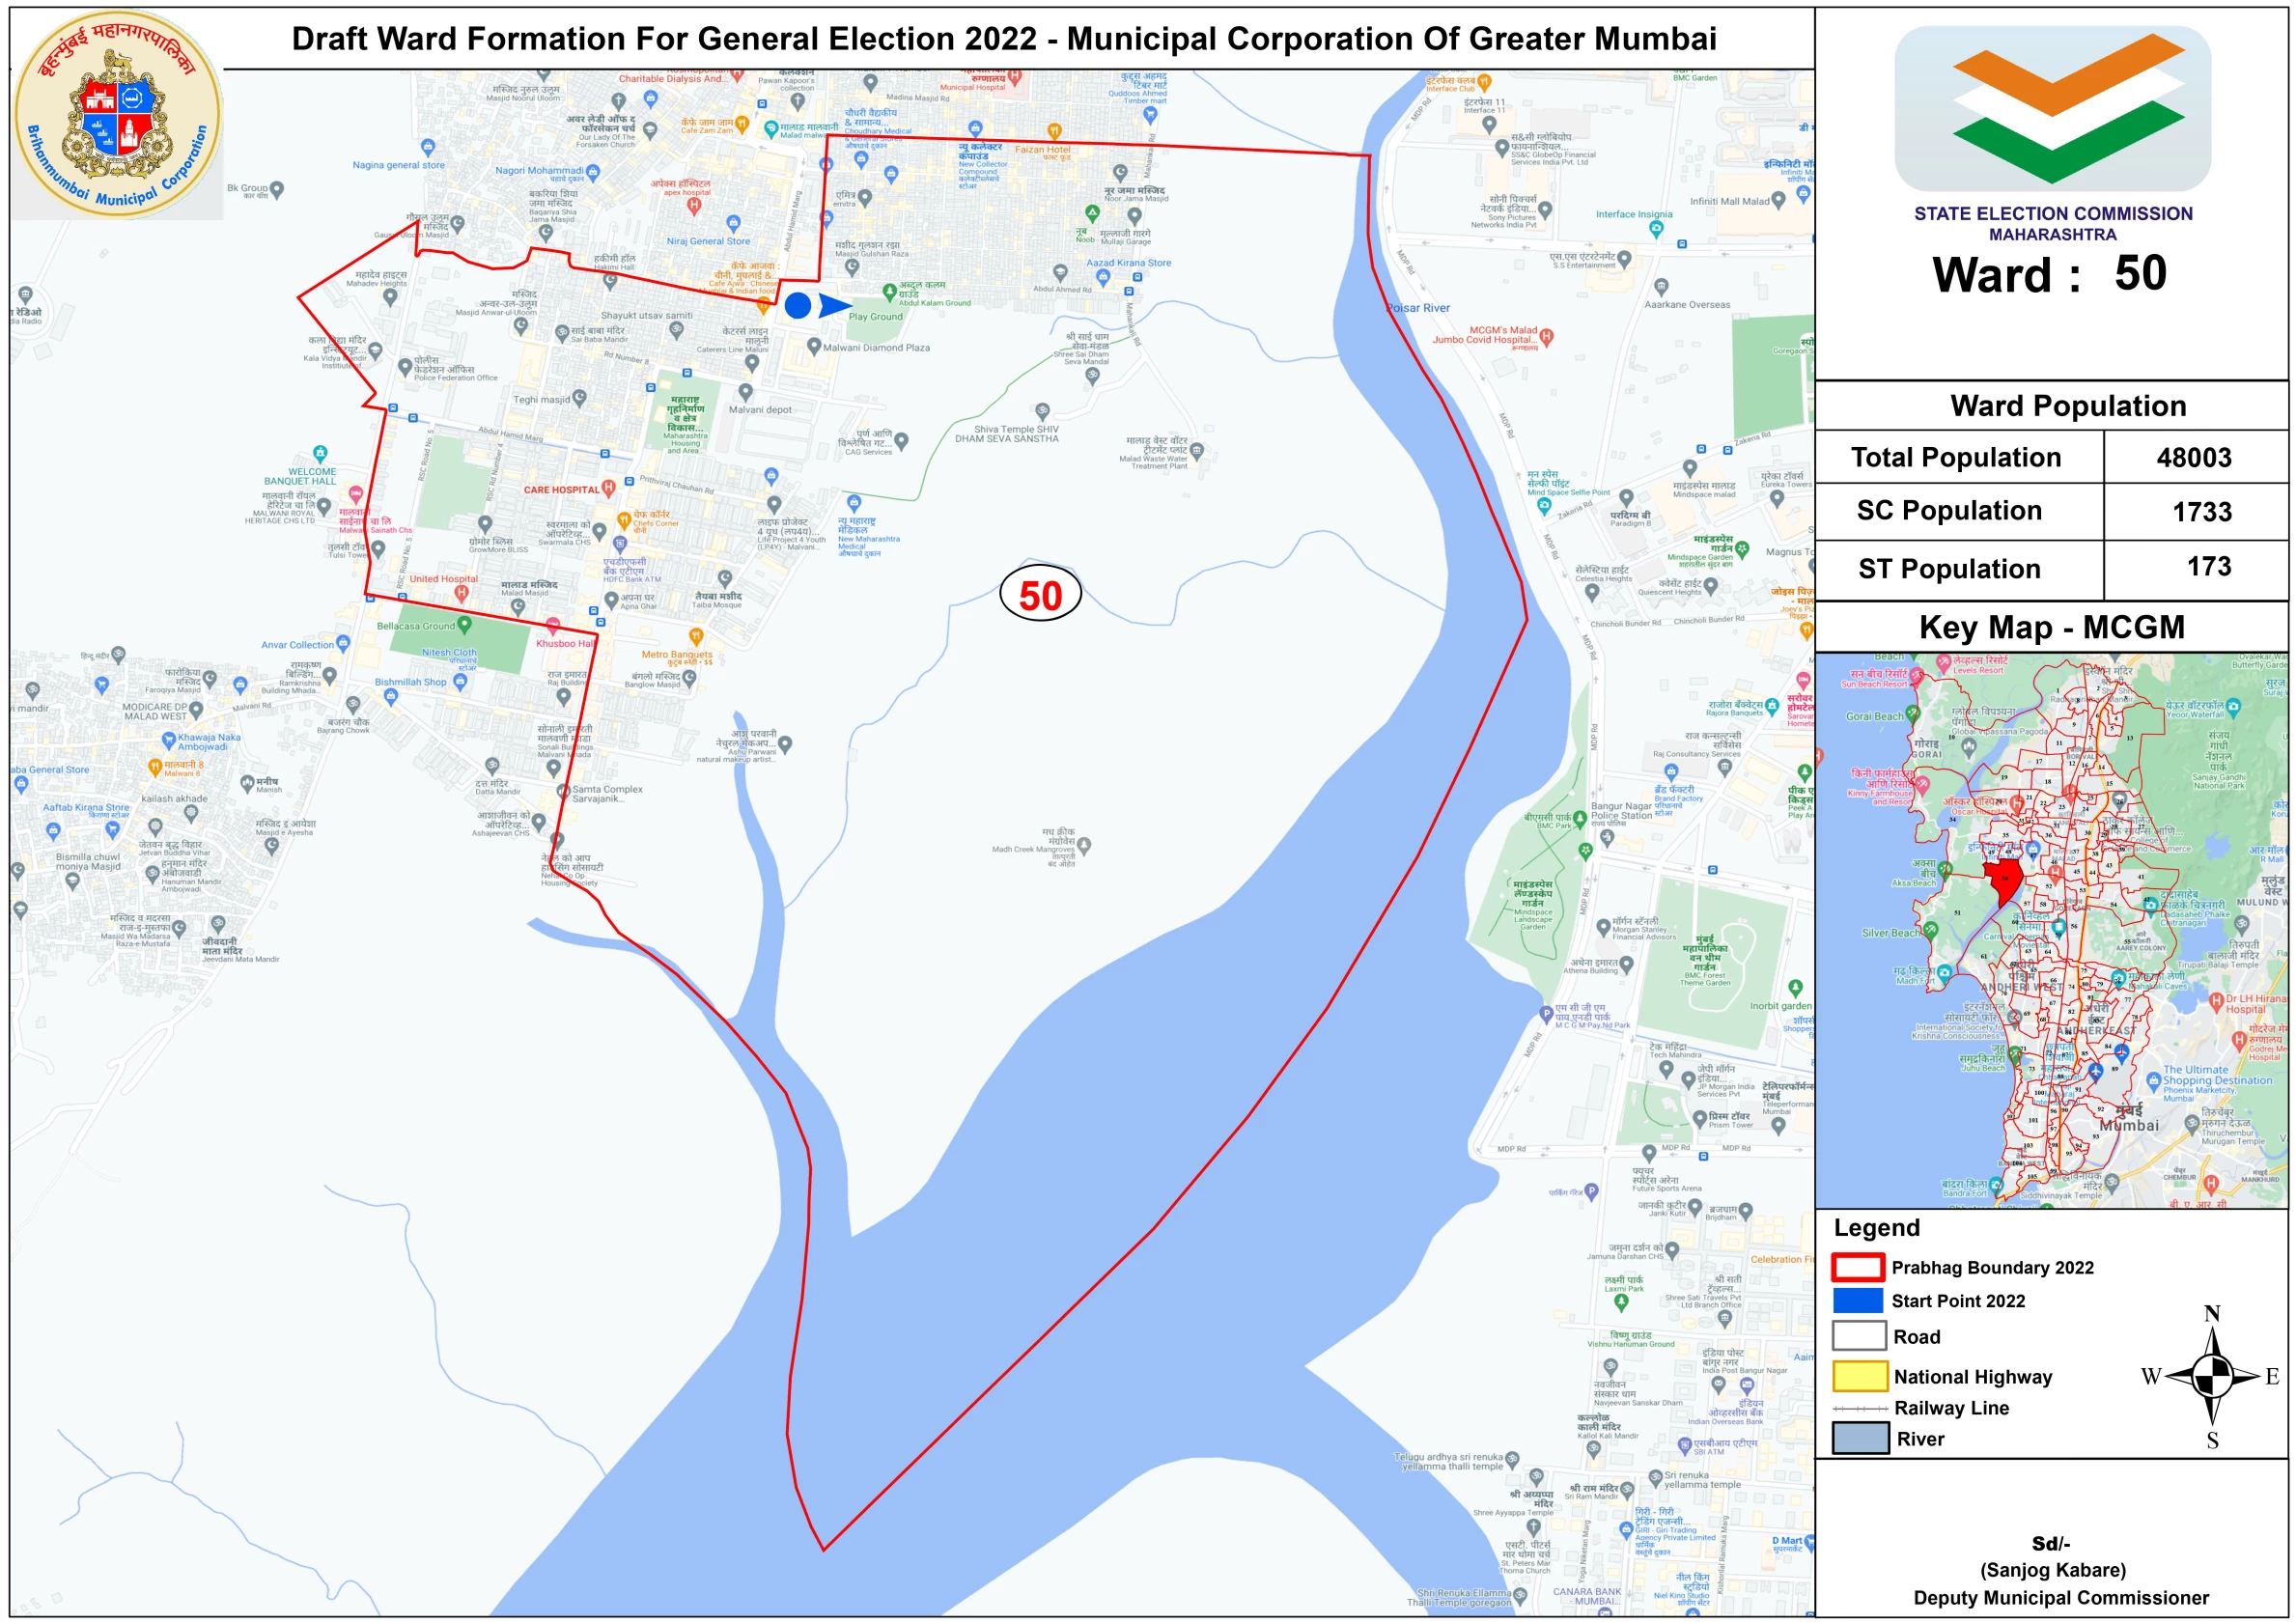Click the Total Population value 48003
The image size is (2296, 1623).
[2194, 458]
